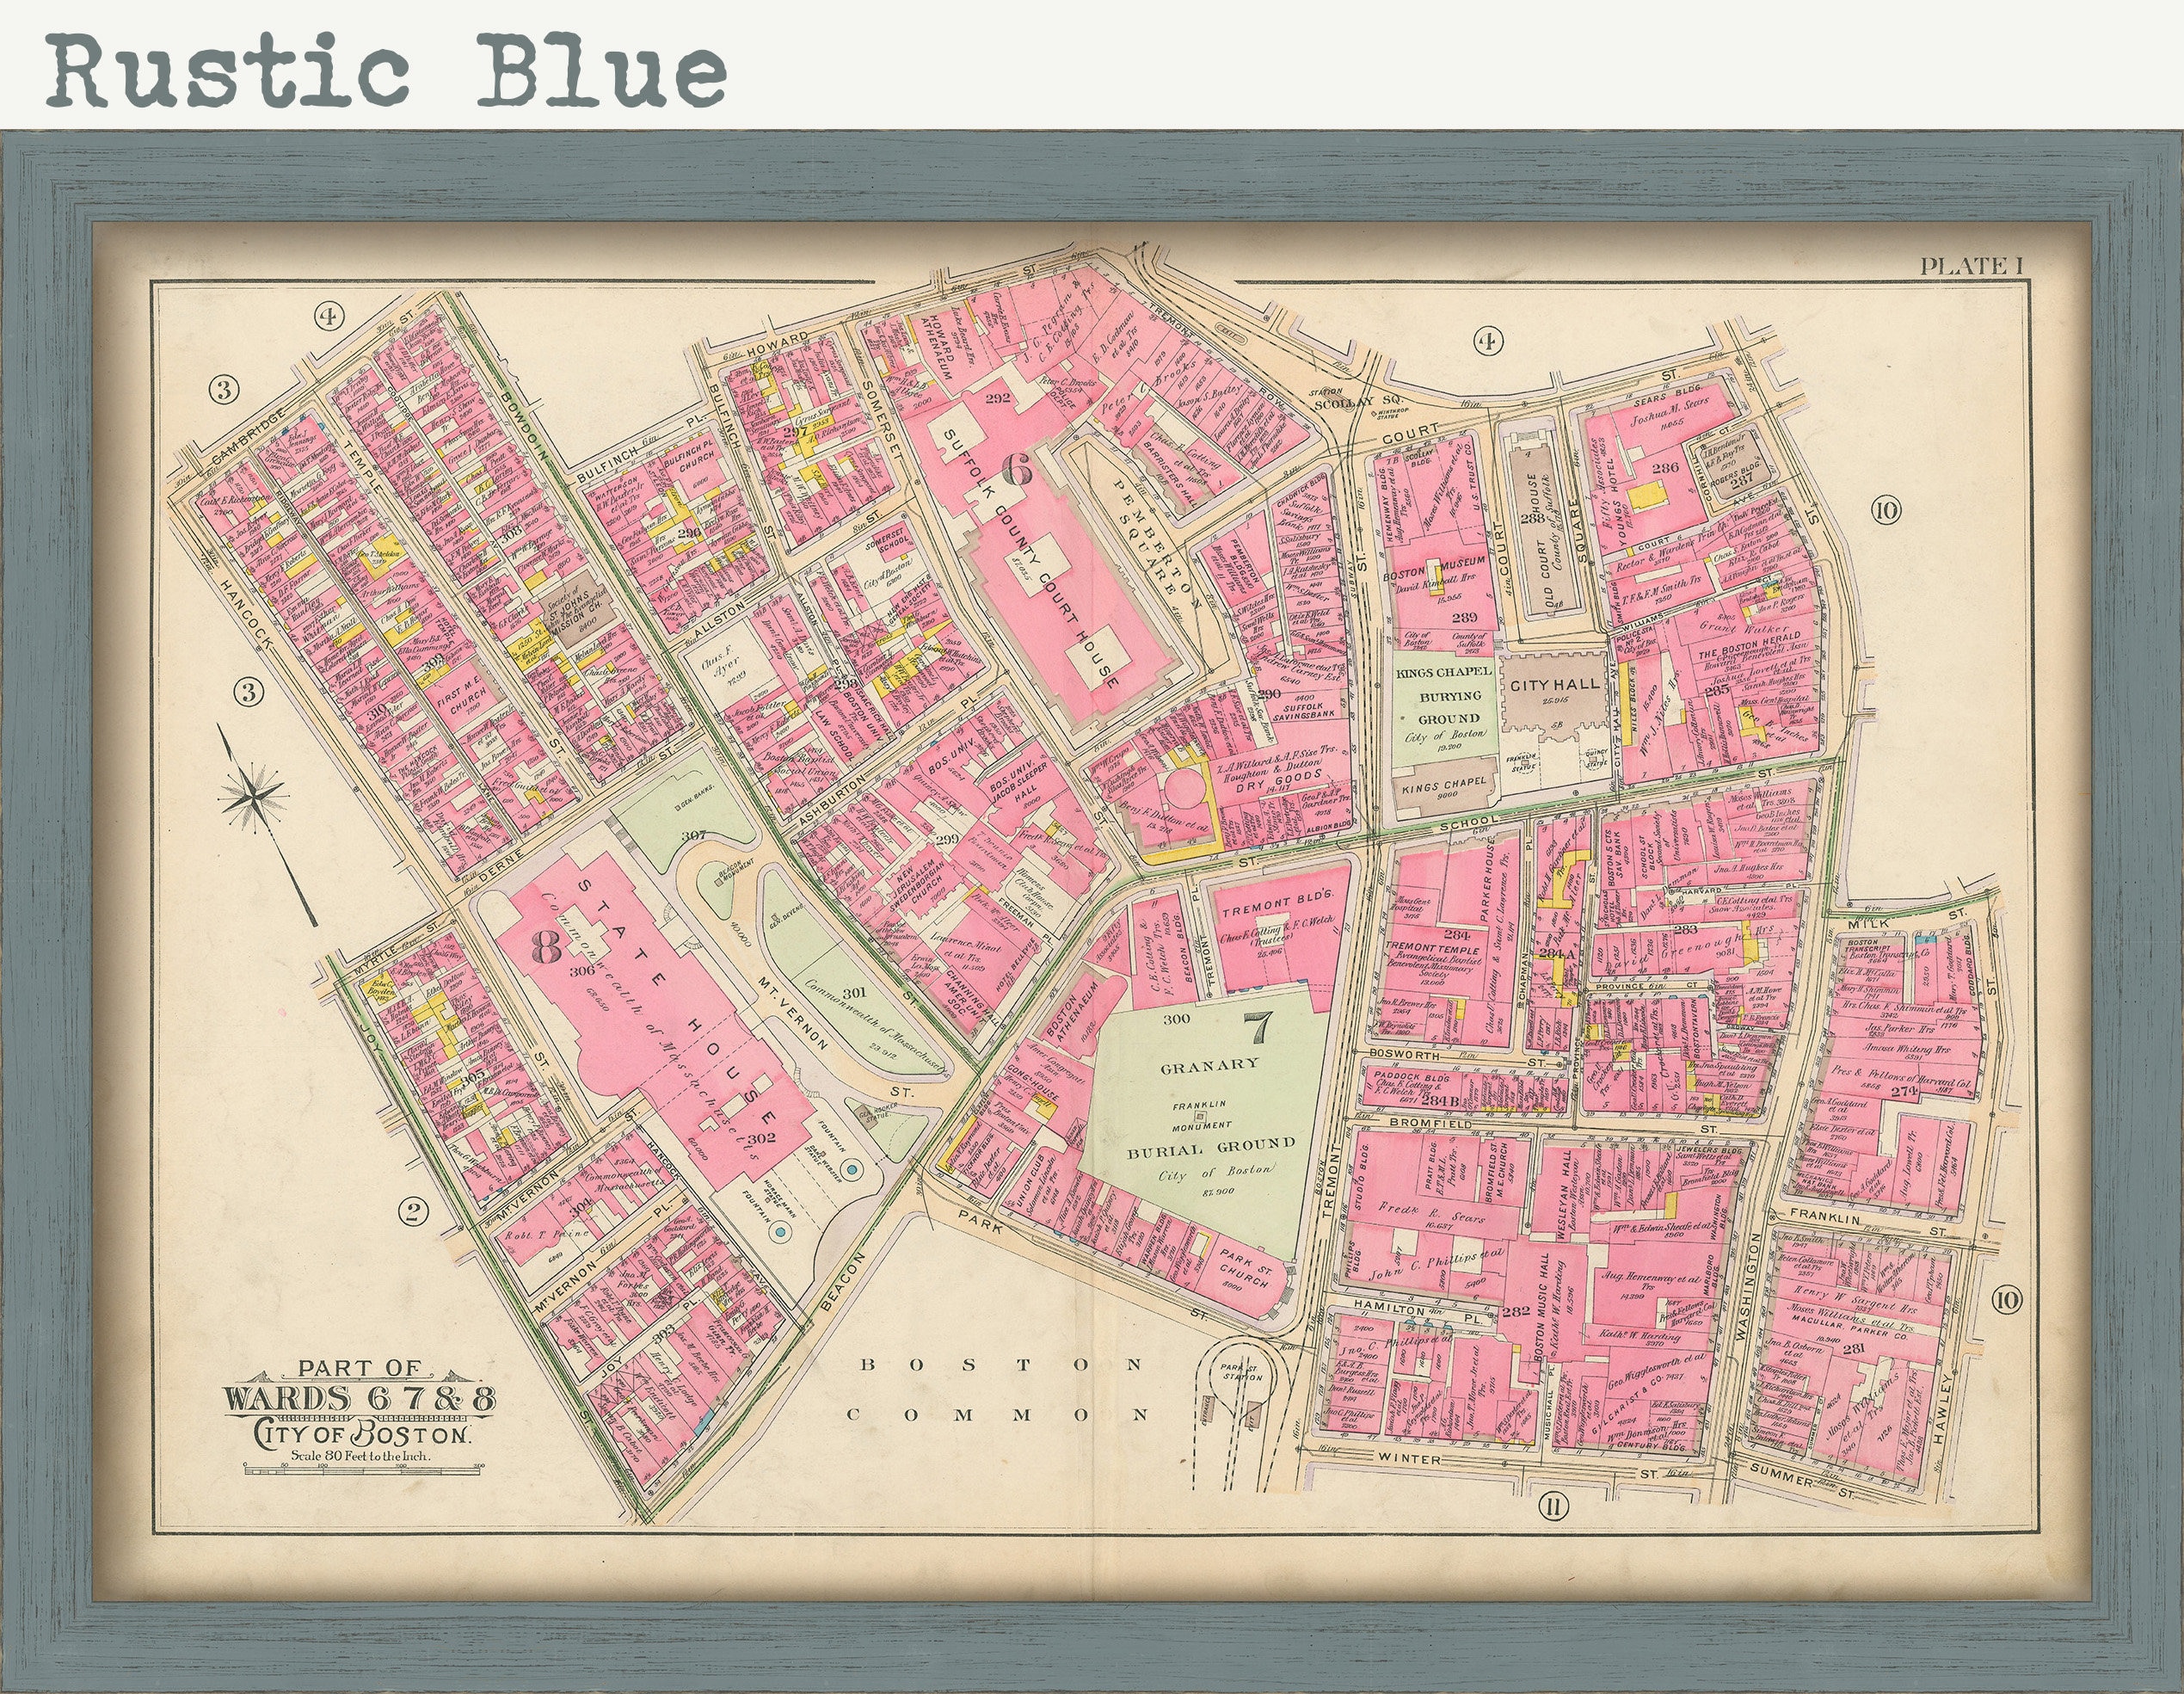Select the "WINTER" street label
Image resolution: width=2184 pixels, height=1694 pixels.
click(1410, 1459)
